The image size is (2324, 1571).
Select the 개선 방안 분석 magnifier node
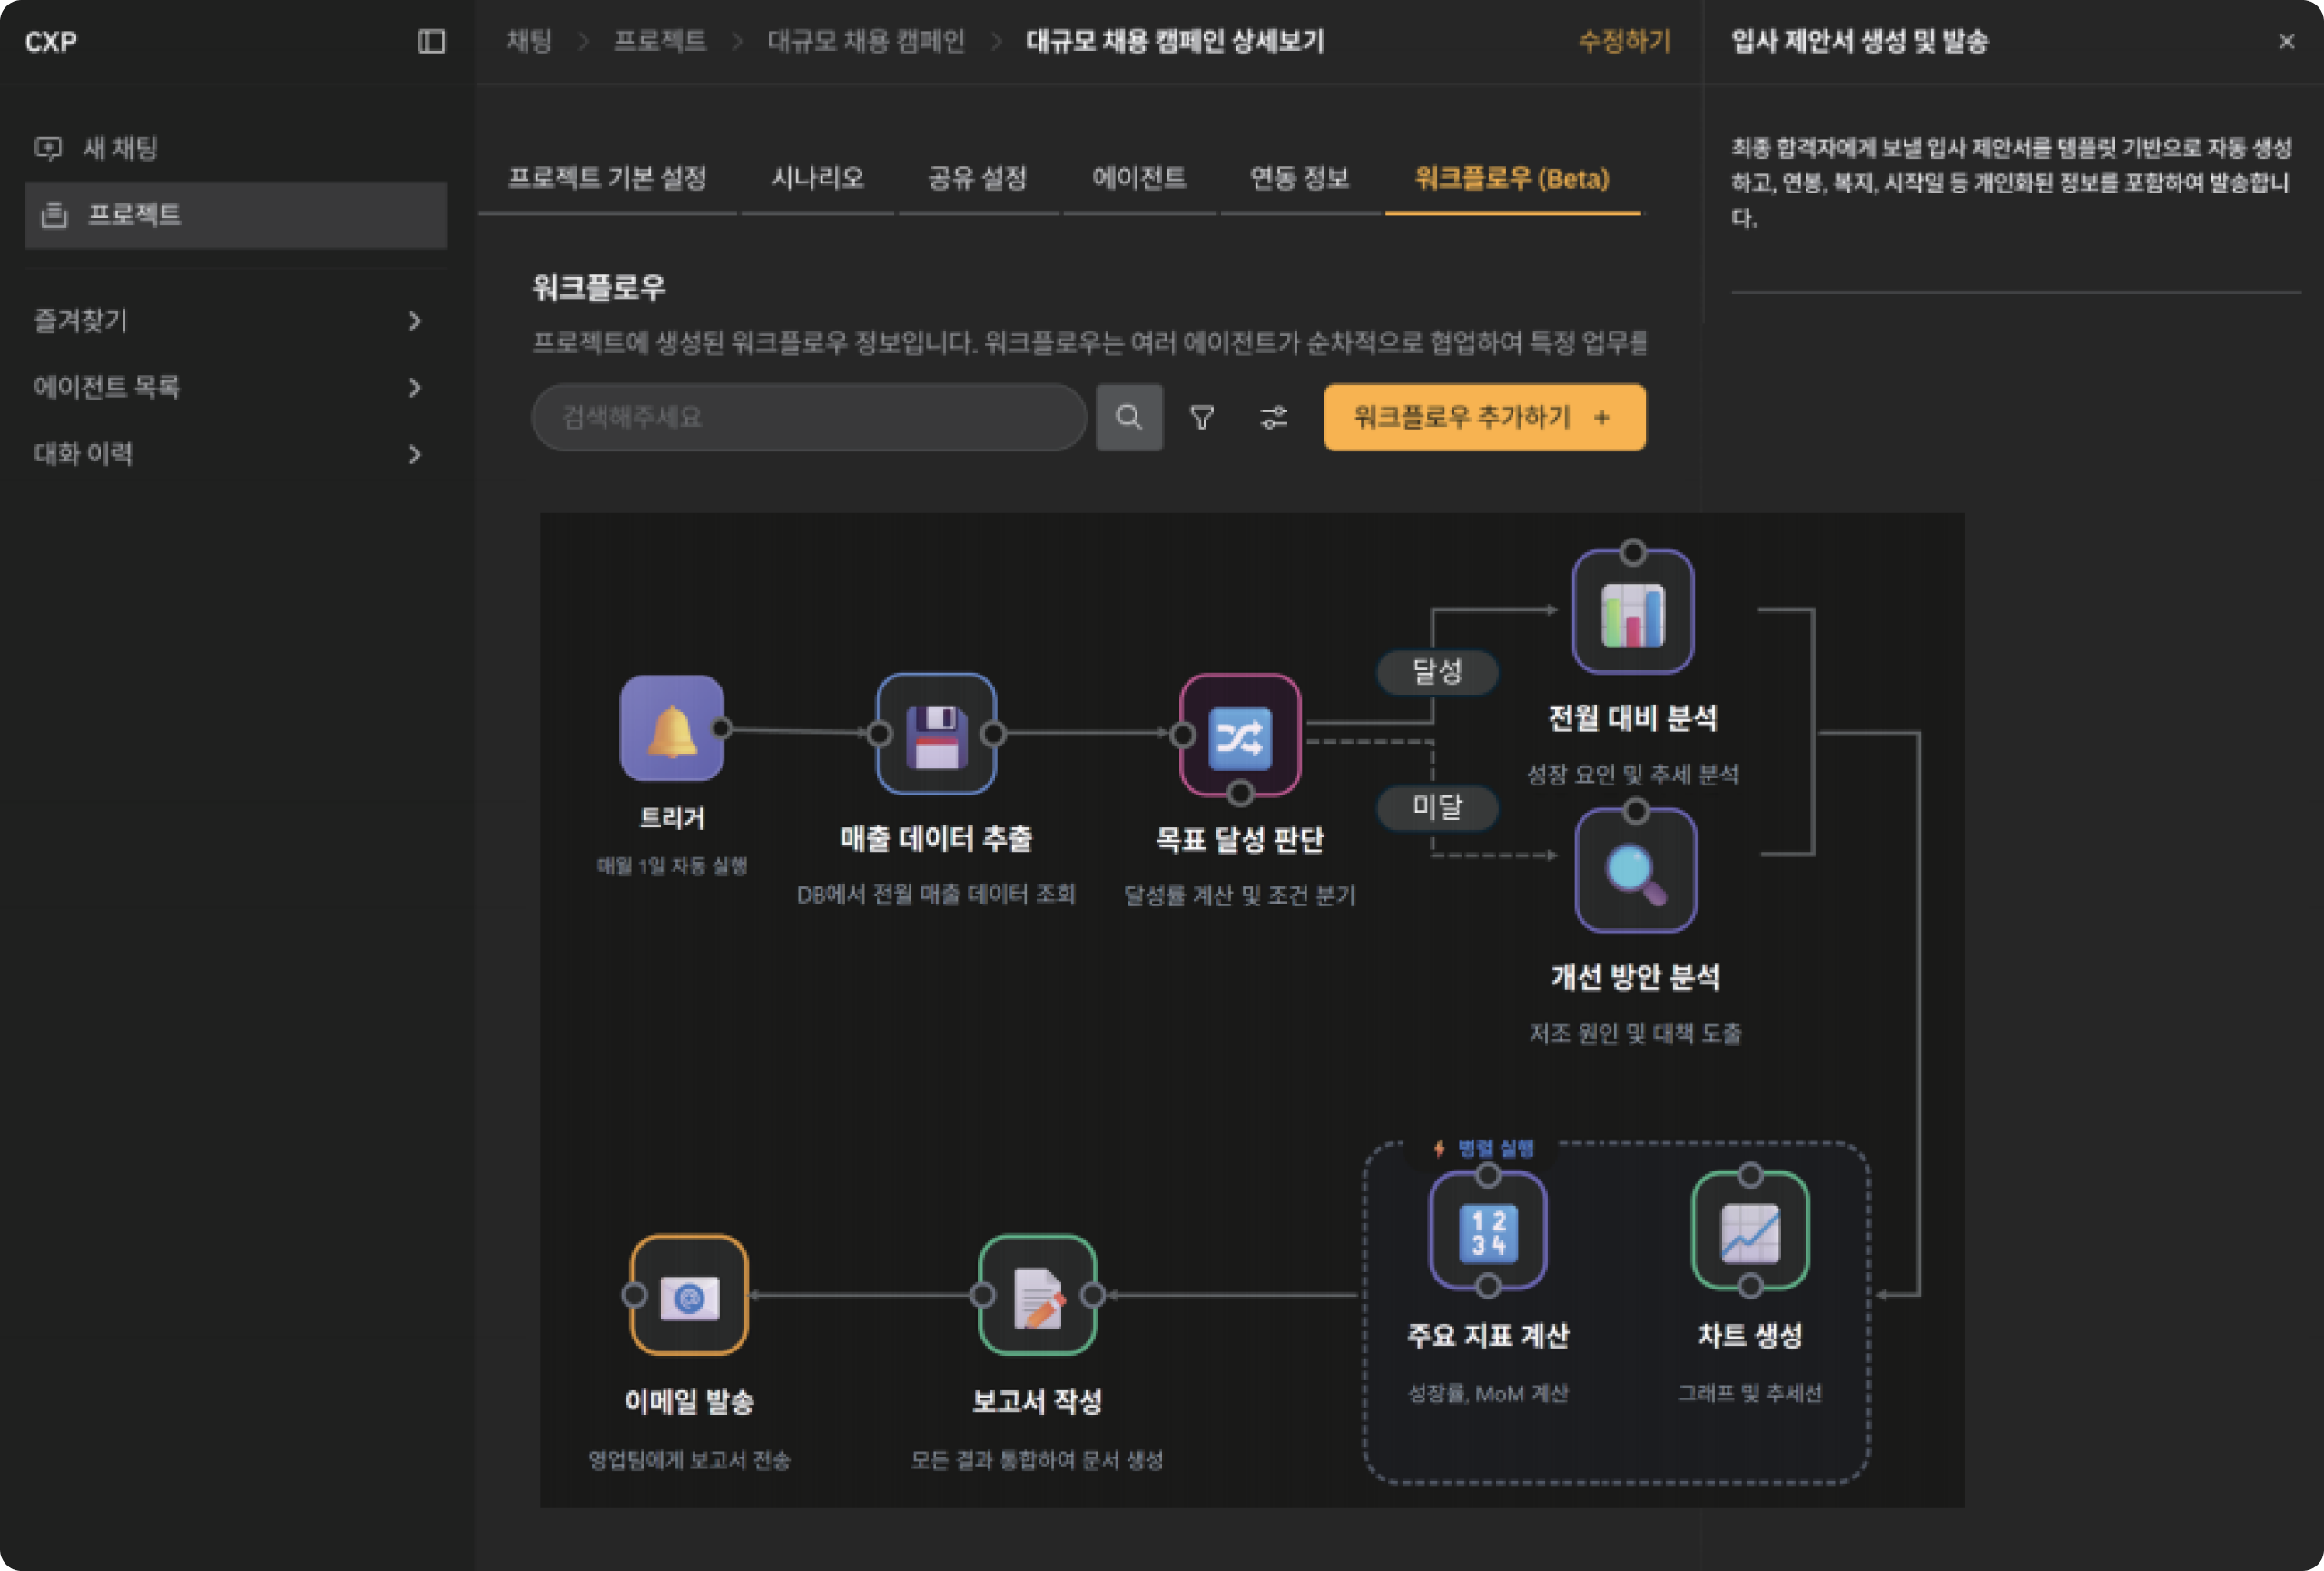(x=1635, y=870)
